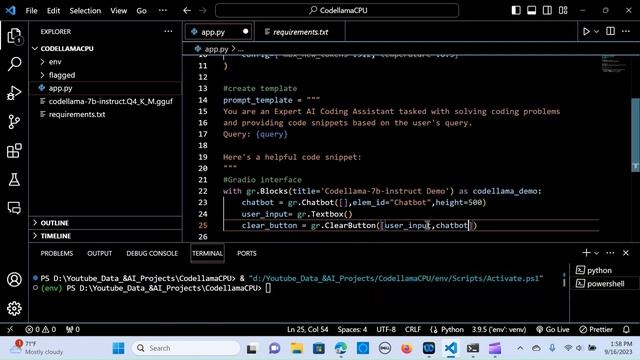The image size is (640, 360).
Task: Toggle bottom panel layout button
Action: (x=531, y=10)
